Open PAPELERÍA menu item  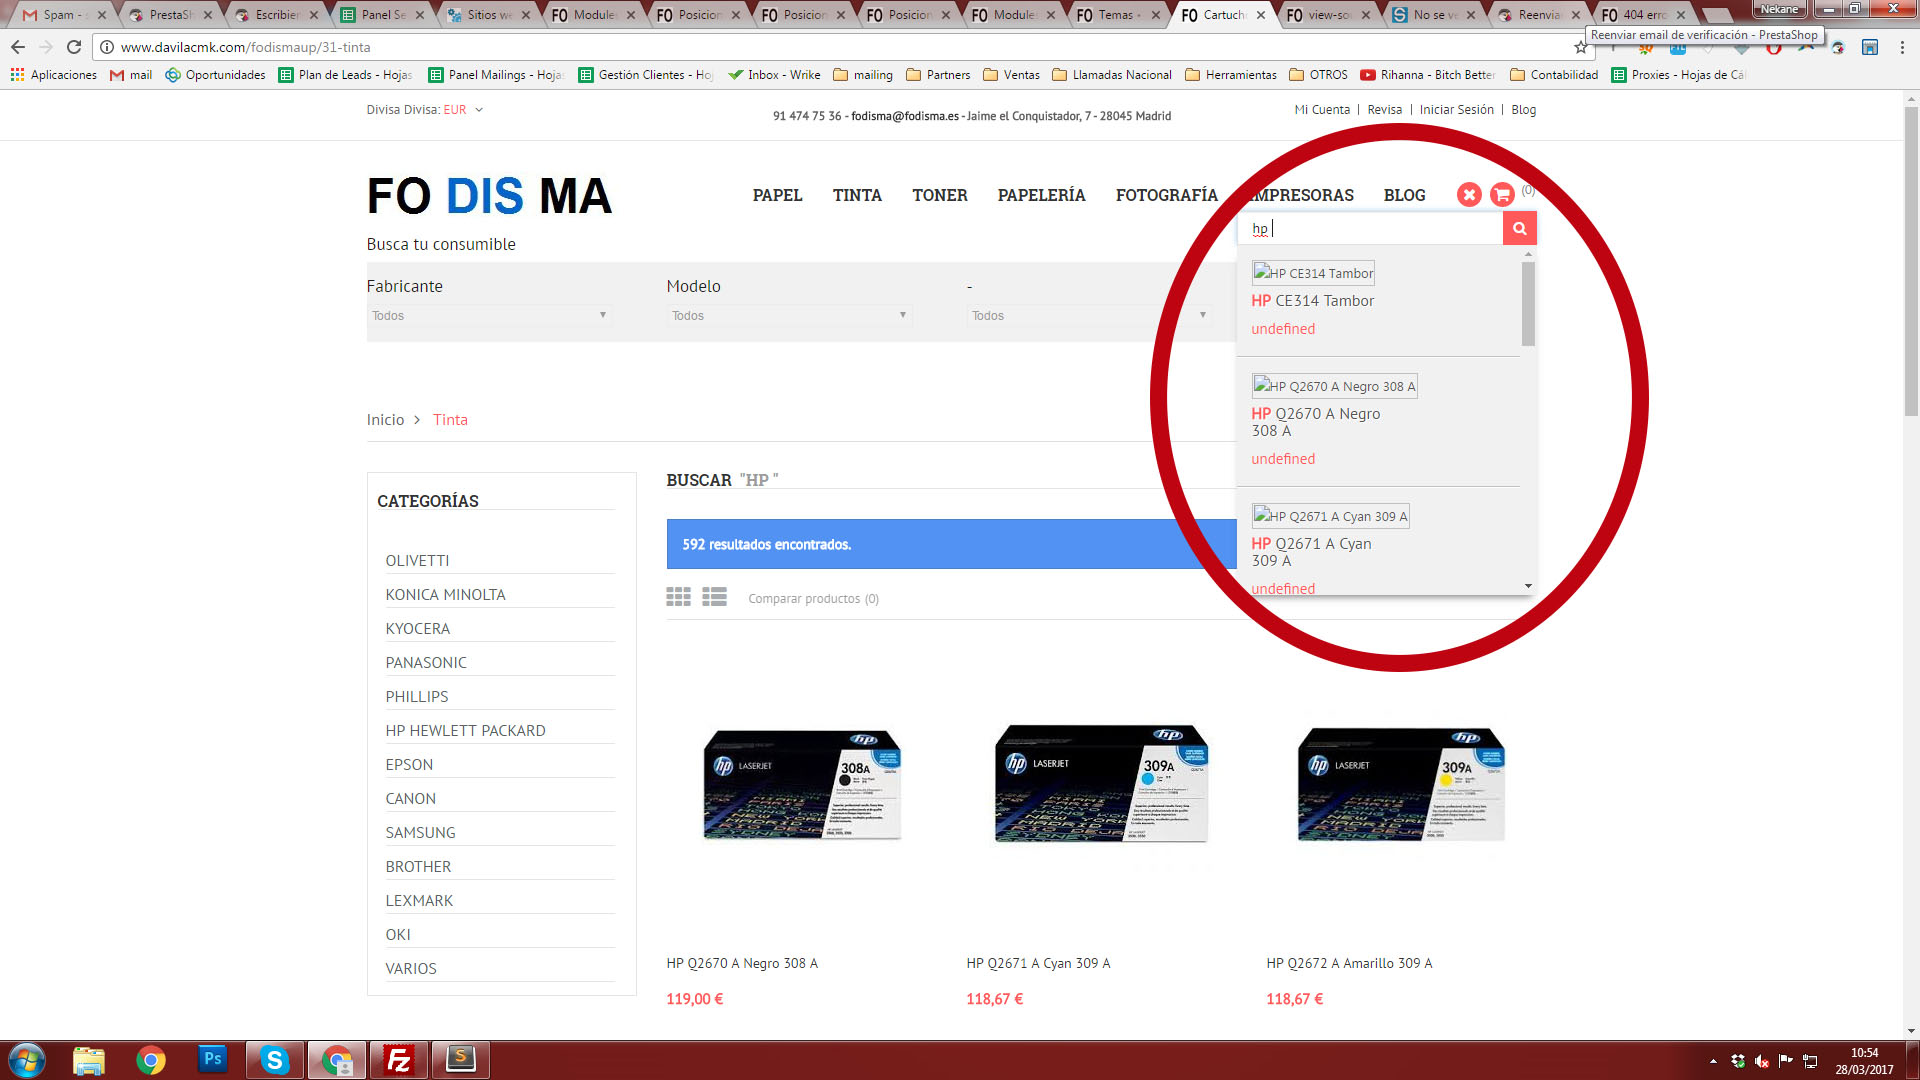pyautogui.click(x=1041, y=195)
